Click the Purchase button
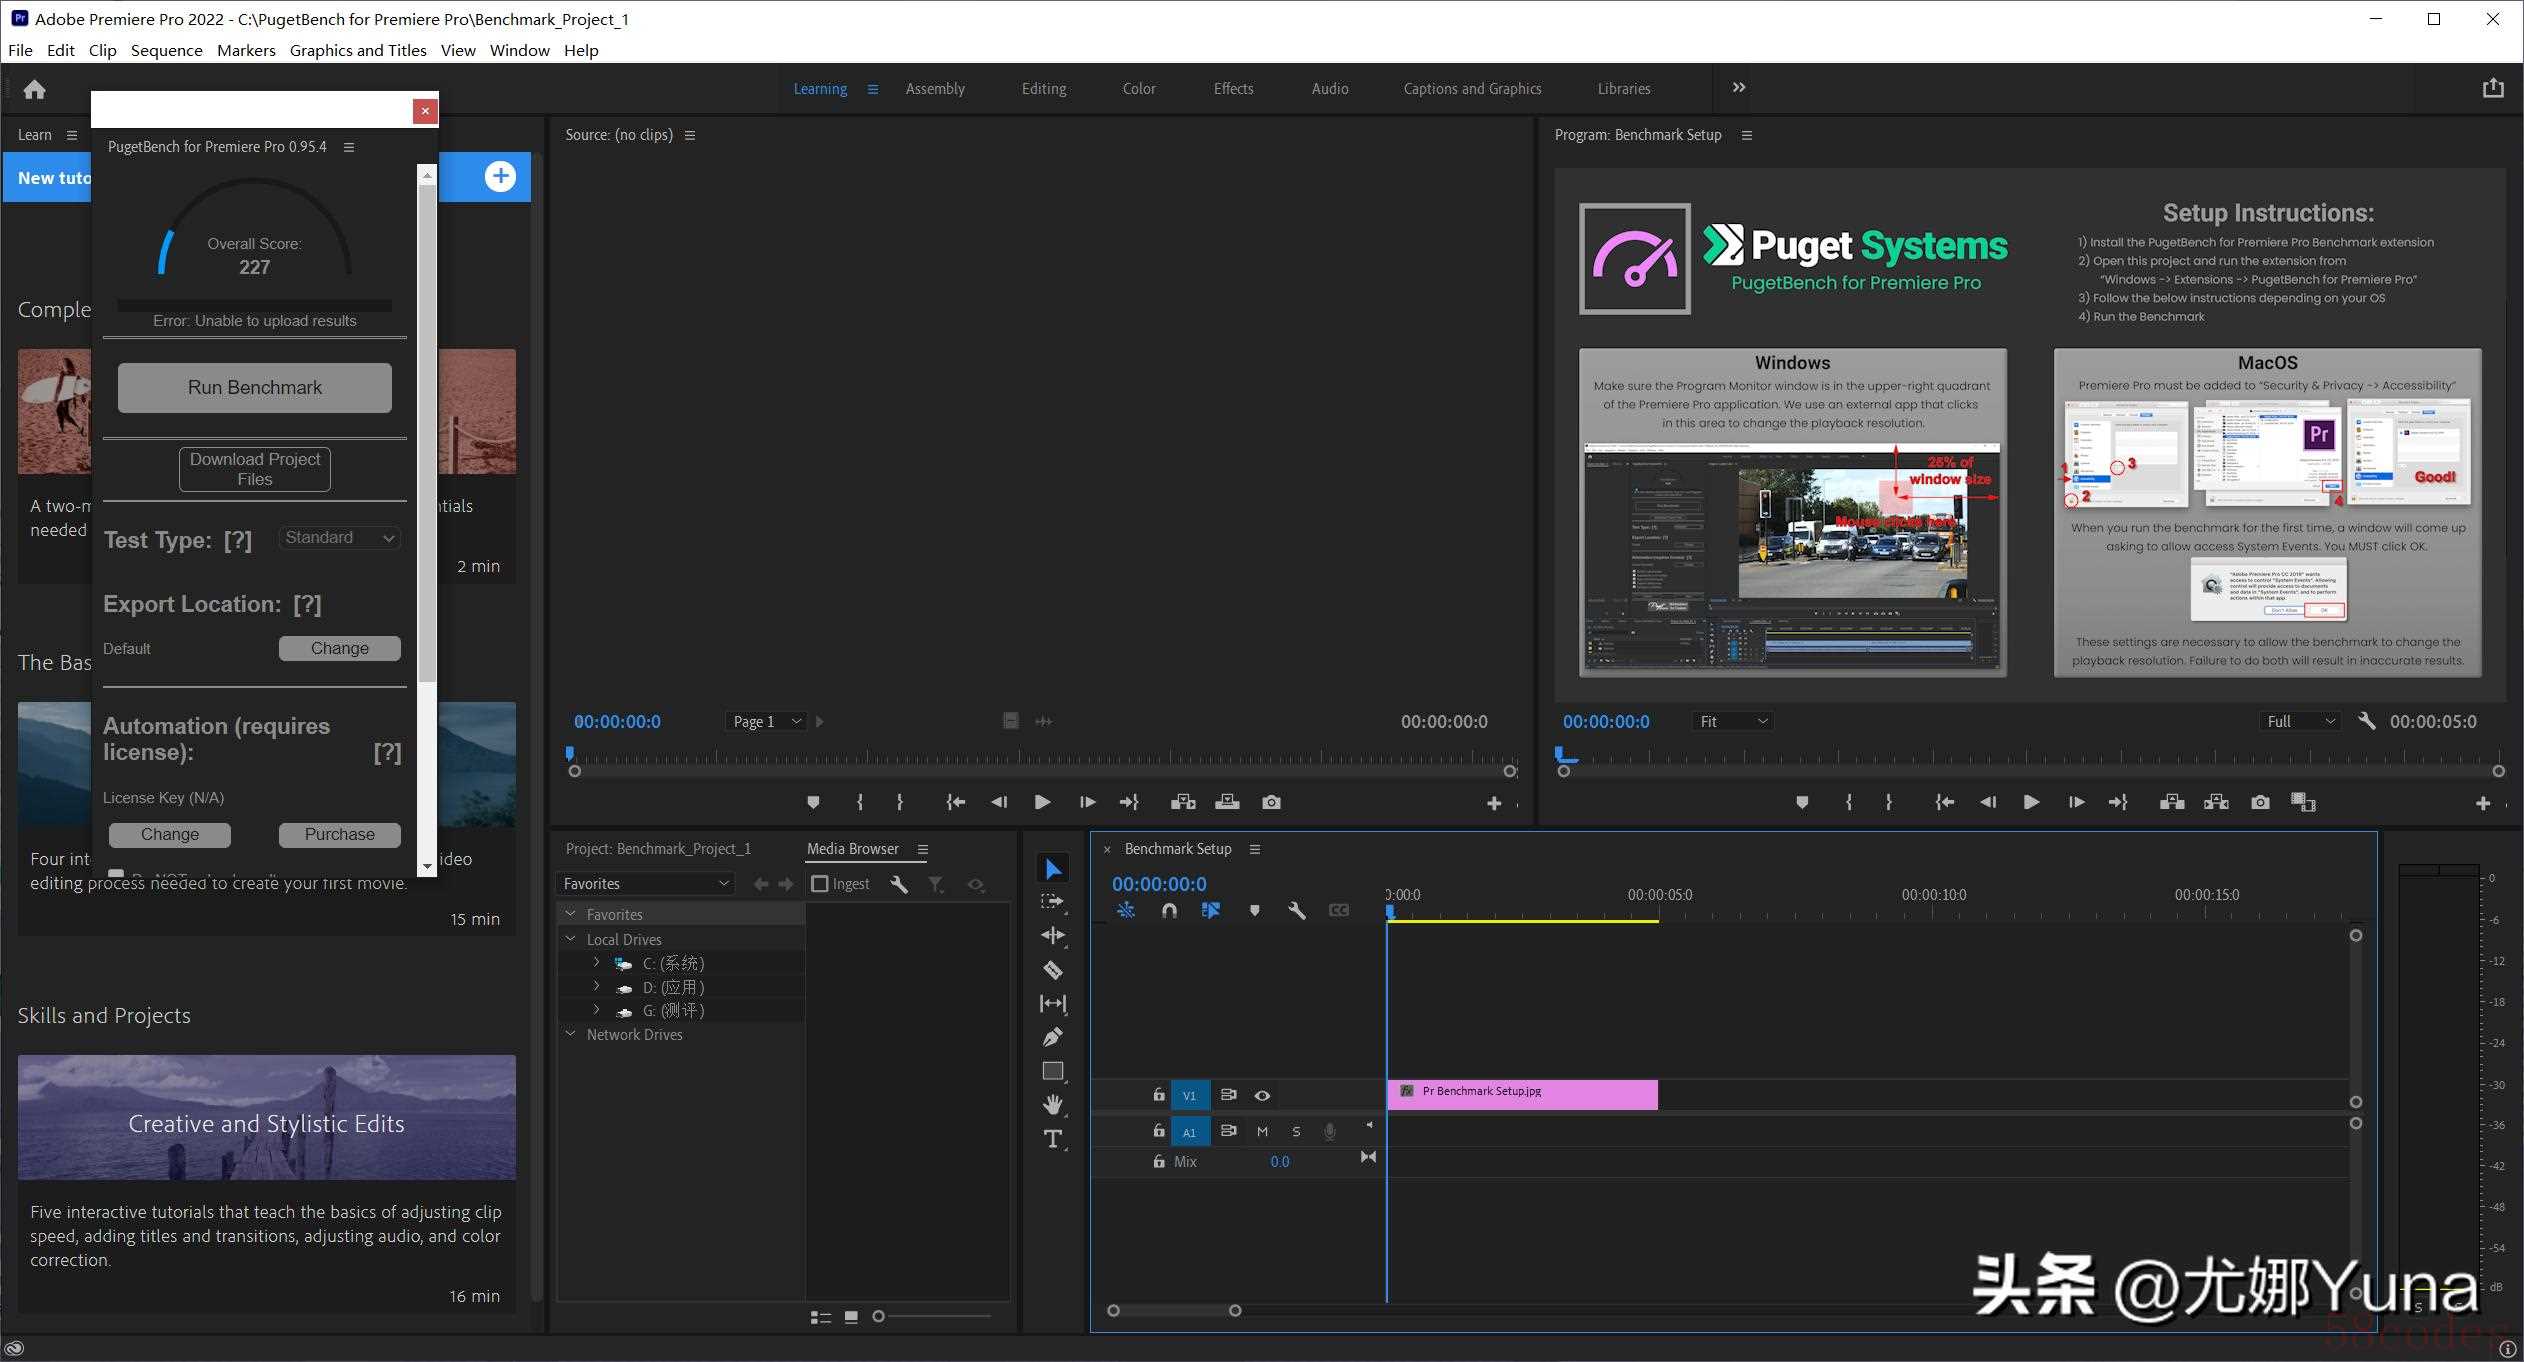The height and width of the screenshot is (1362, 2524). [x=340, y=834]
